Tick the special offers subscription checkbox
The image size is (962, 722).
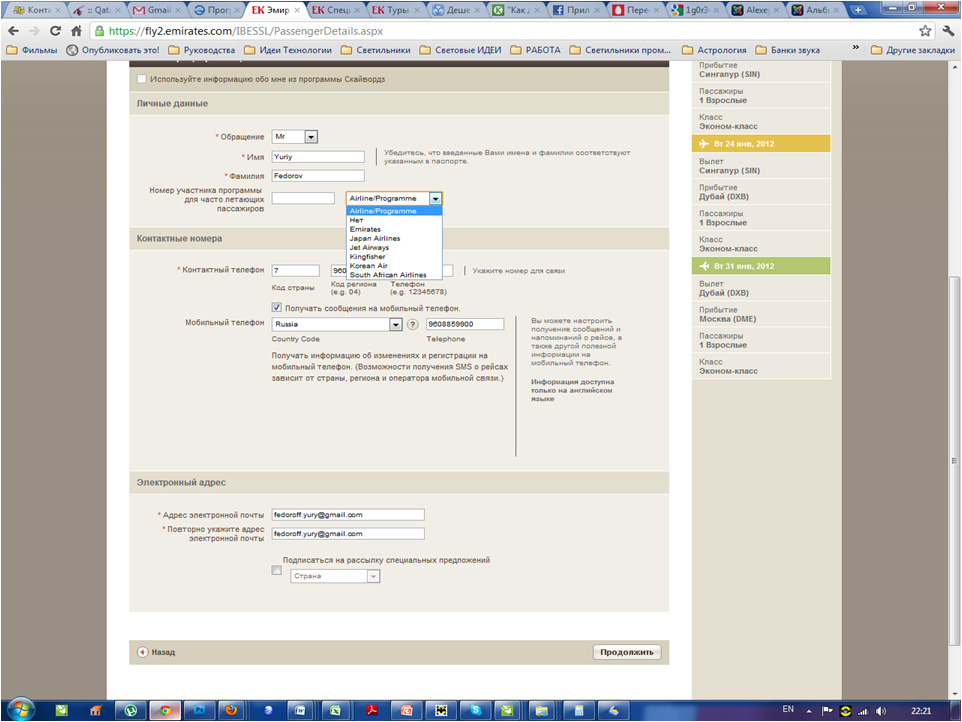pyautogui.click(x=277, y=570)
